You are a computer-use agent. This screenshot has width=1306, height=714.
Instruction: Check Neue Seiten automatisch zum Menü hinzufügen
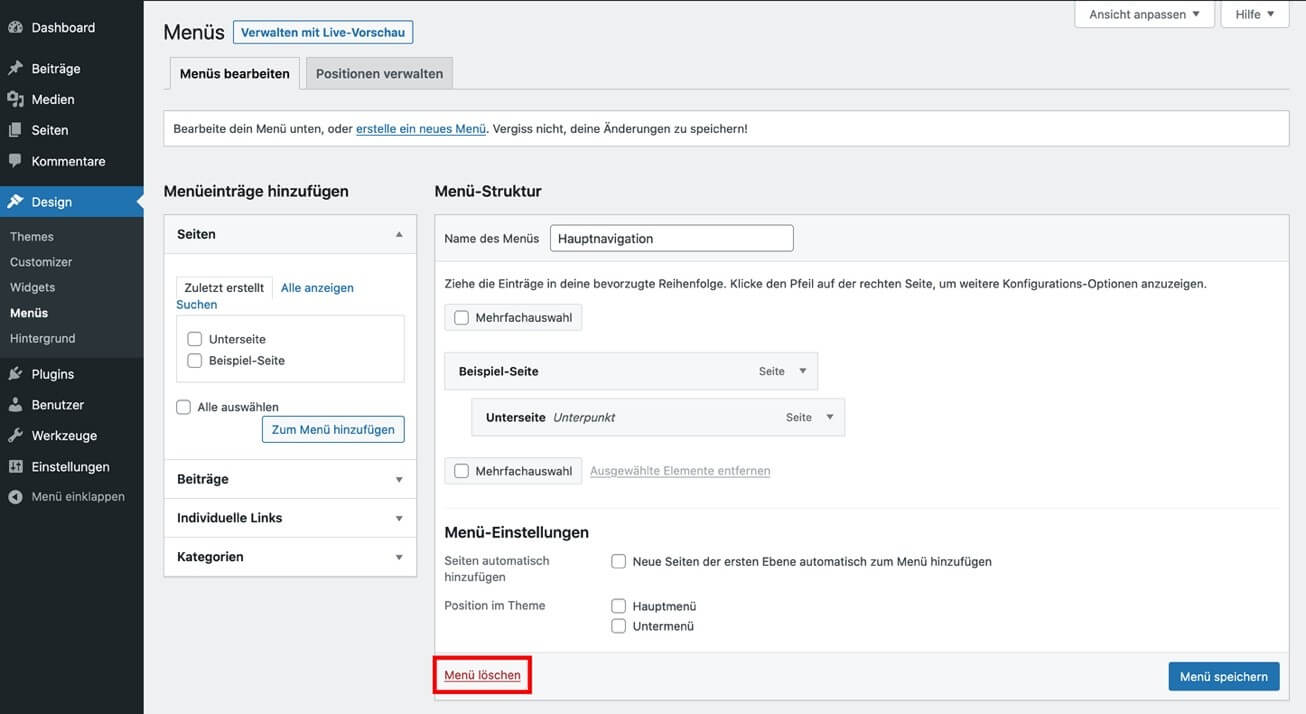(x=618, y=562)
